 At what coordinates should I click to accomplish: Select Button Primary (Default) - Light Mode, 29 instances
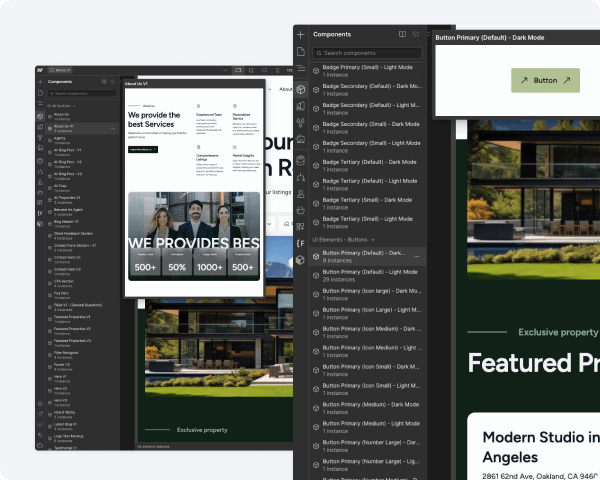pos(368,276)
